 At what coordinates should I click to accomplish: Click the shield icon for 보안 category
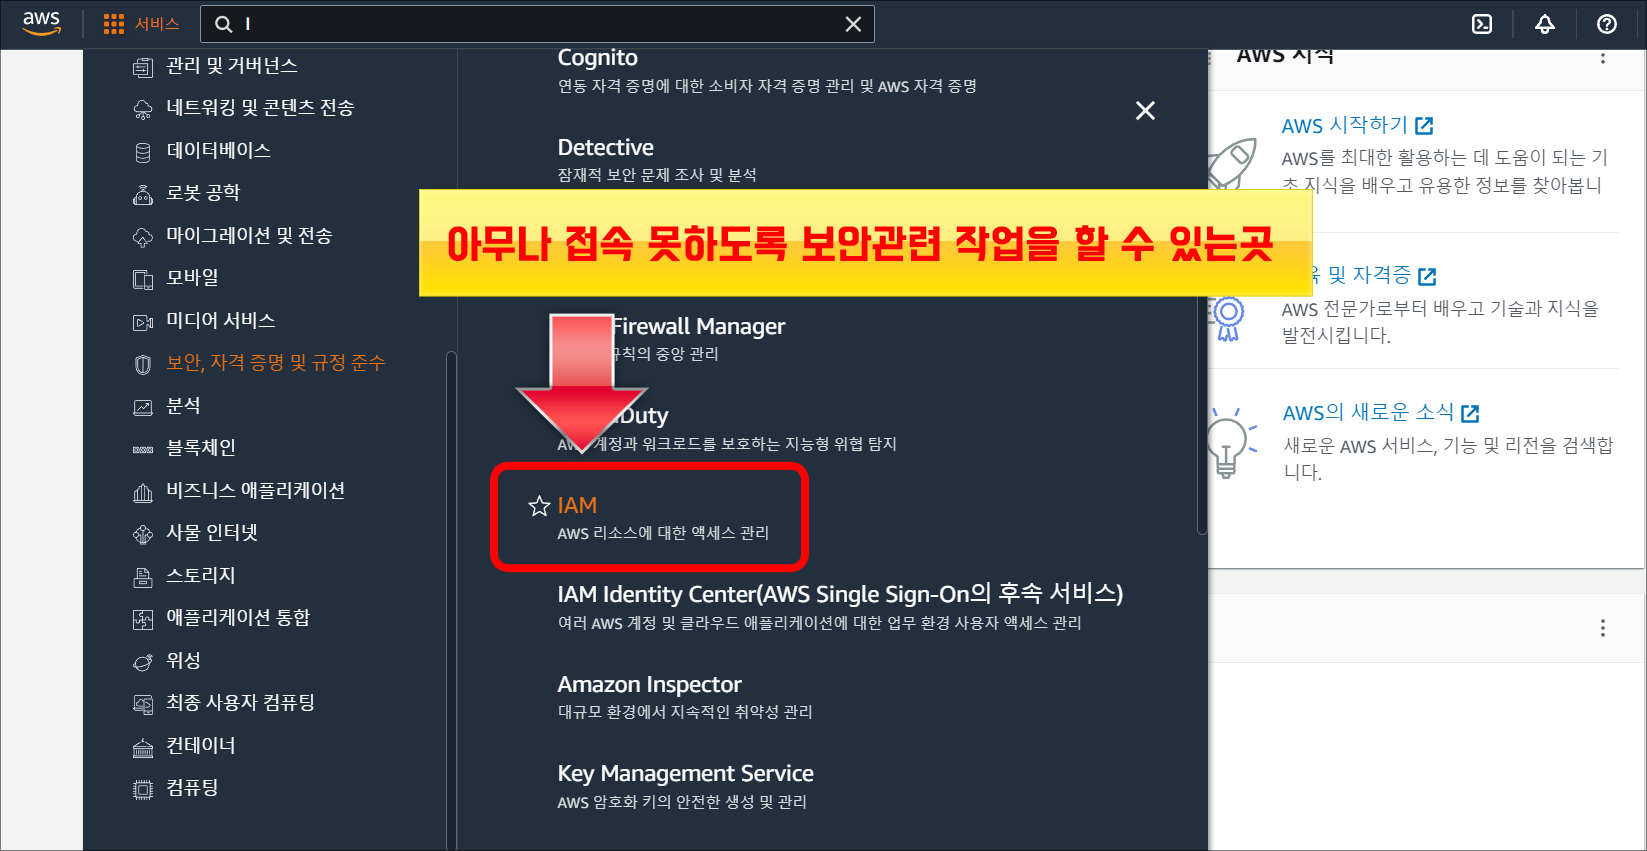tap(143, 364)
